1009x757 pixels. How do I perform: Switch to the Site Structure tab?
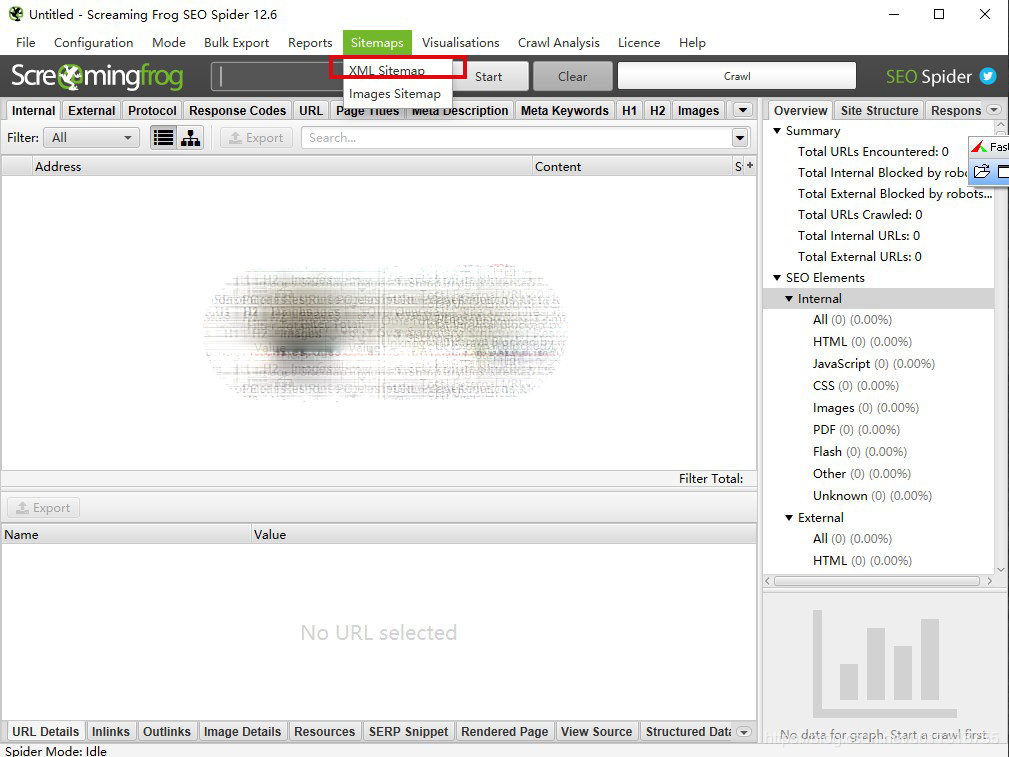pyautogui.click(x=879, y=111)
